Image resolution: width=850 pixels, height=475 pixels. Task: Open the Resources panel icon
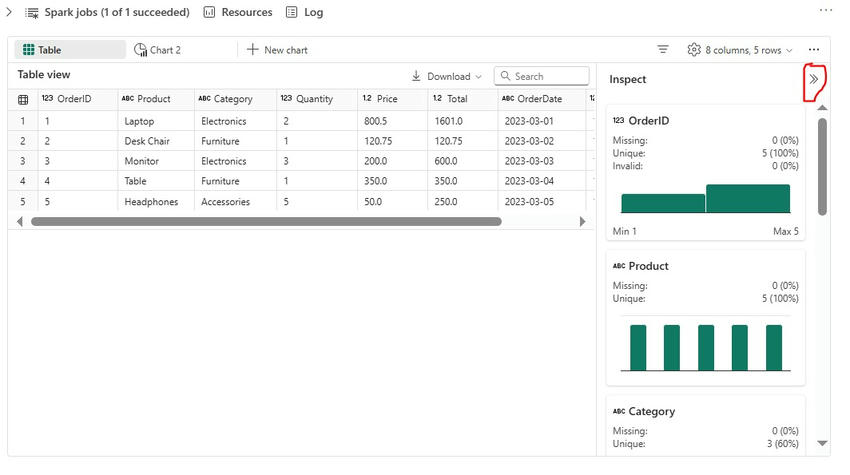click(209, 12)
